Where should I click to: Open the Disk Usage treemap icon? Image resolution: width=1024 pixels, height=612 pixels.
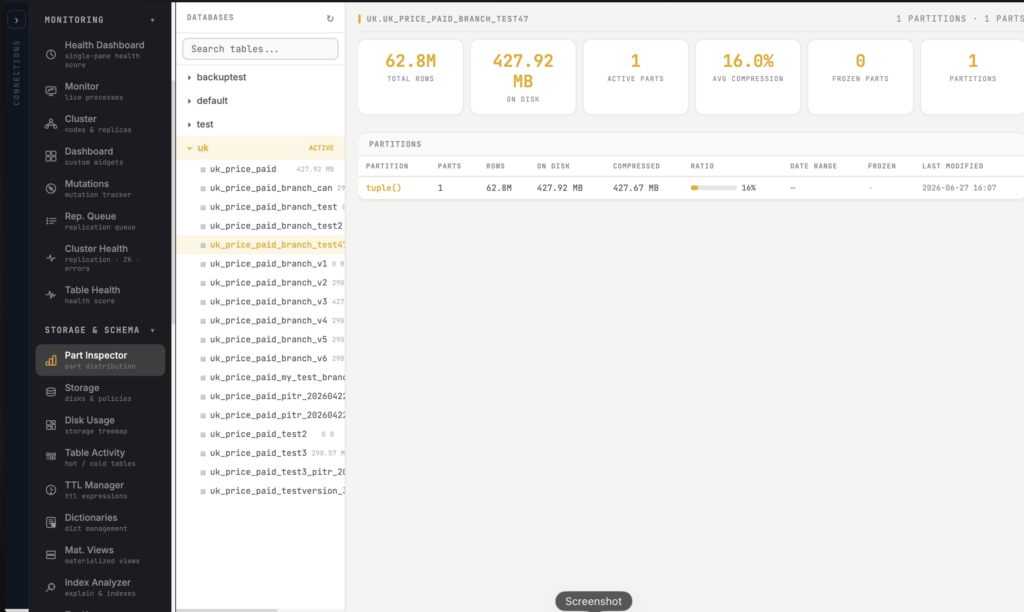51,425
